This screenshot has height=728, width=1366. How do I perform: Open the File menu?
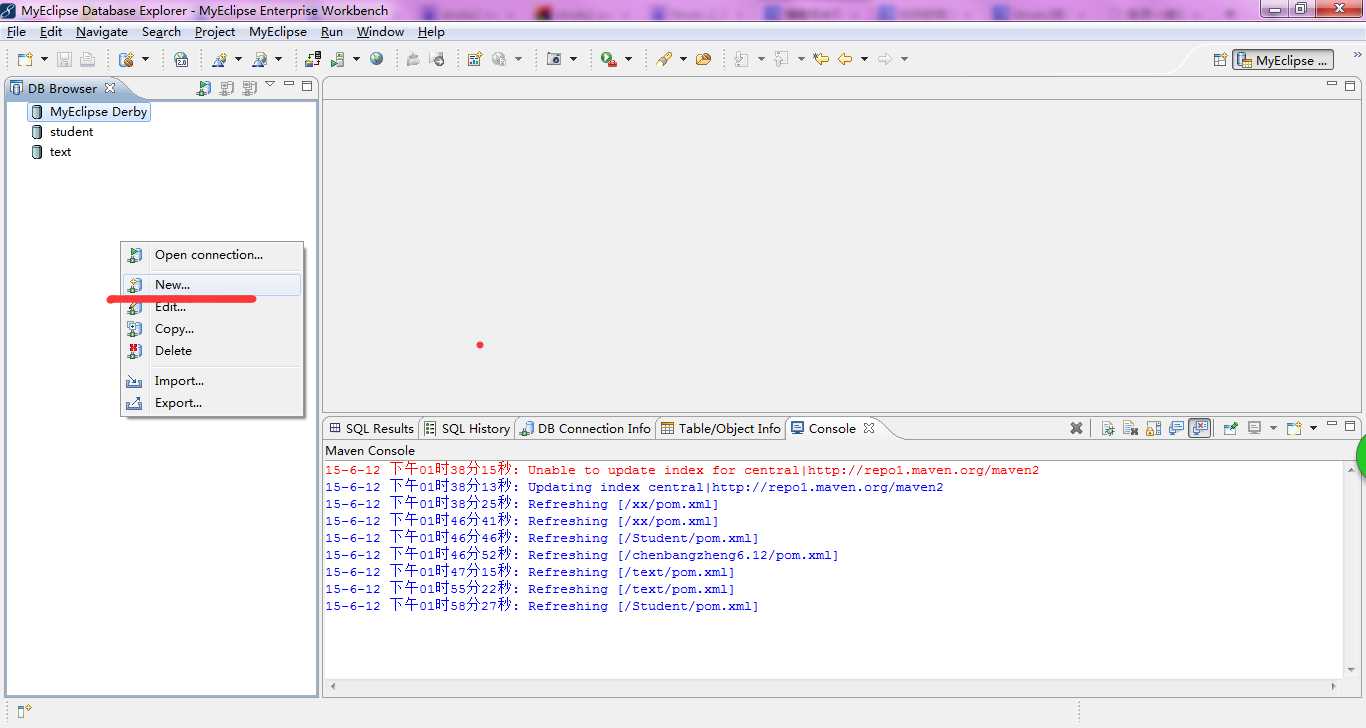pyautogui.click(x=16, y=32)
